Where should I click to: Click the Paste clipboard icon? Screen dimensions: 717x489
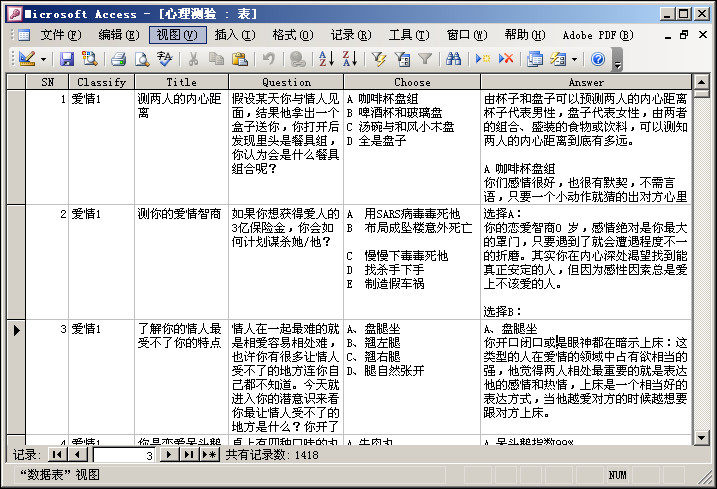coord(240,59)
